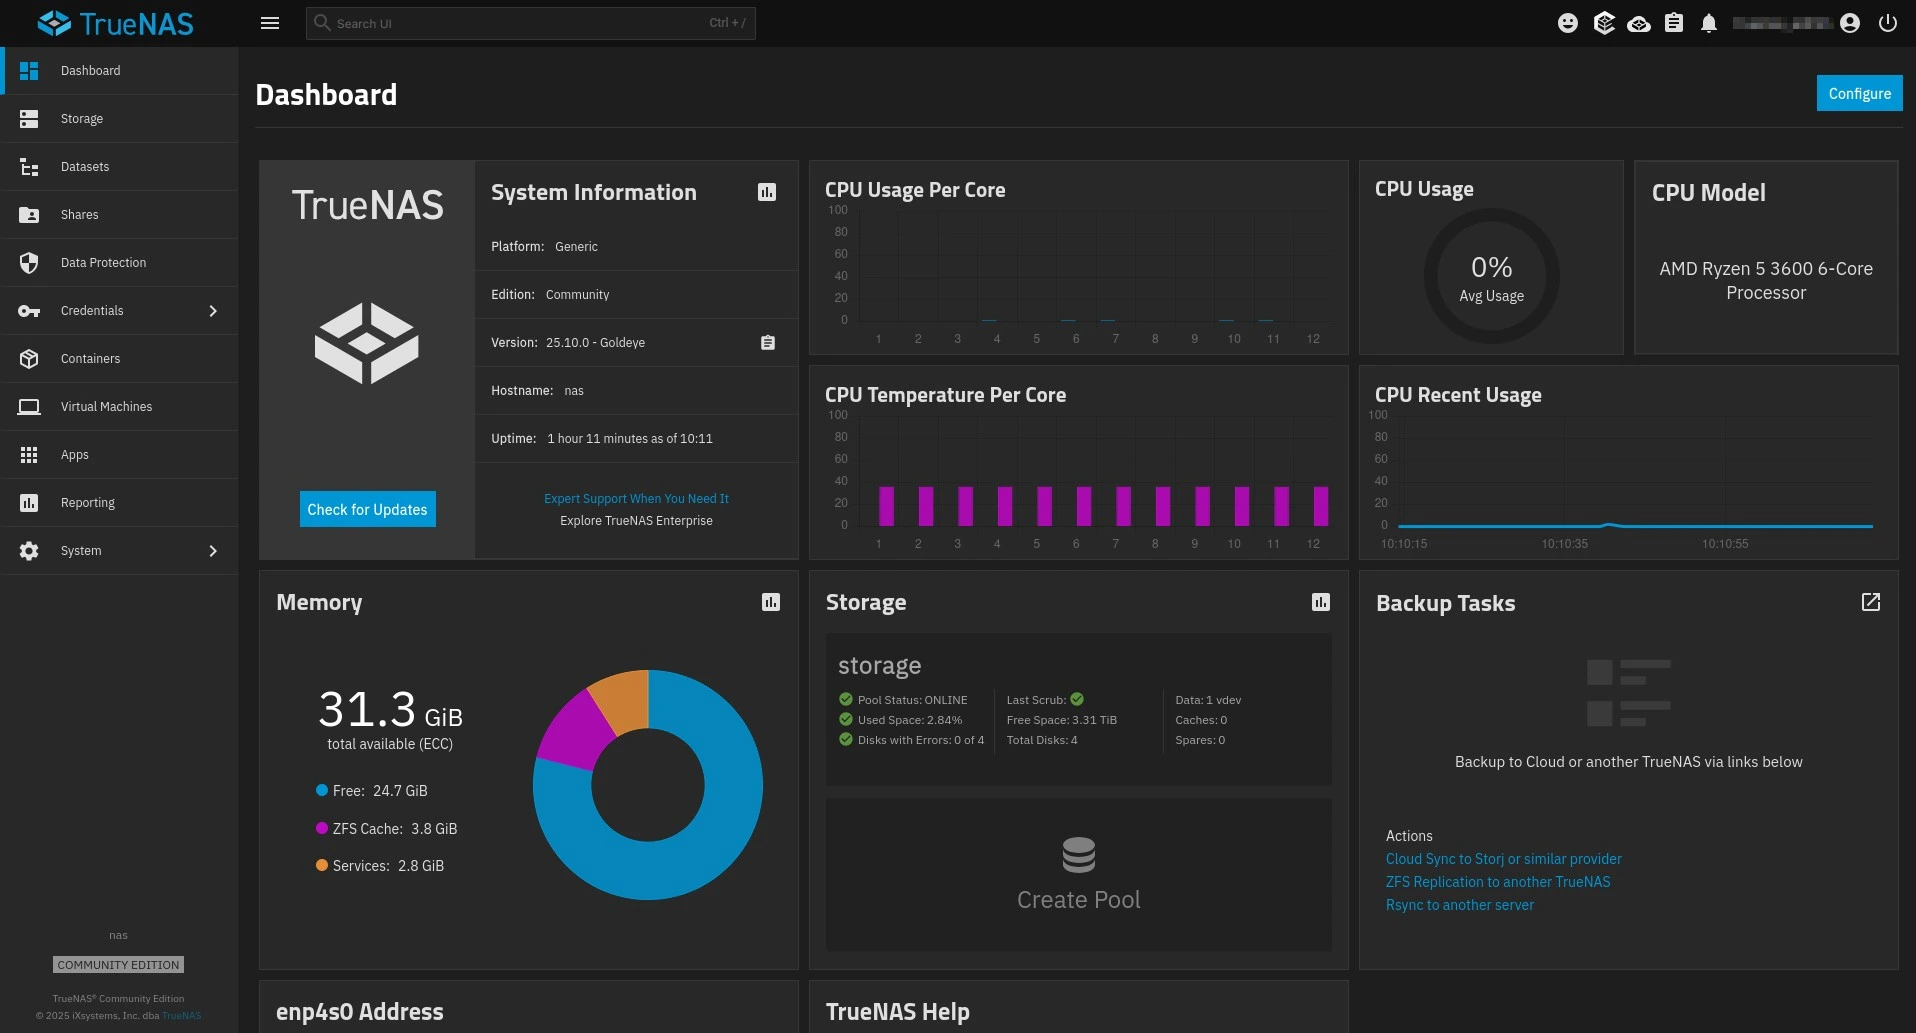Click the Configure dashboard button
The height and width of the screenshot is (1033, 1916).
tap(1858, 93)
